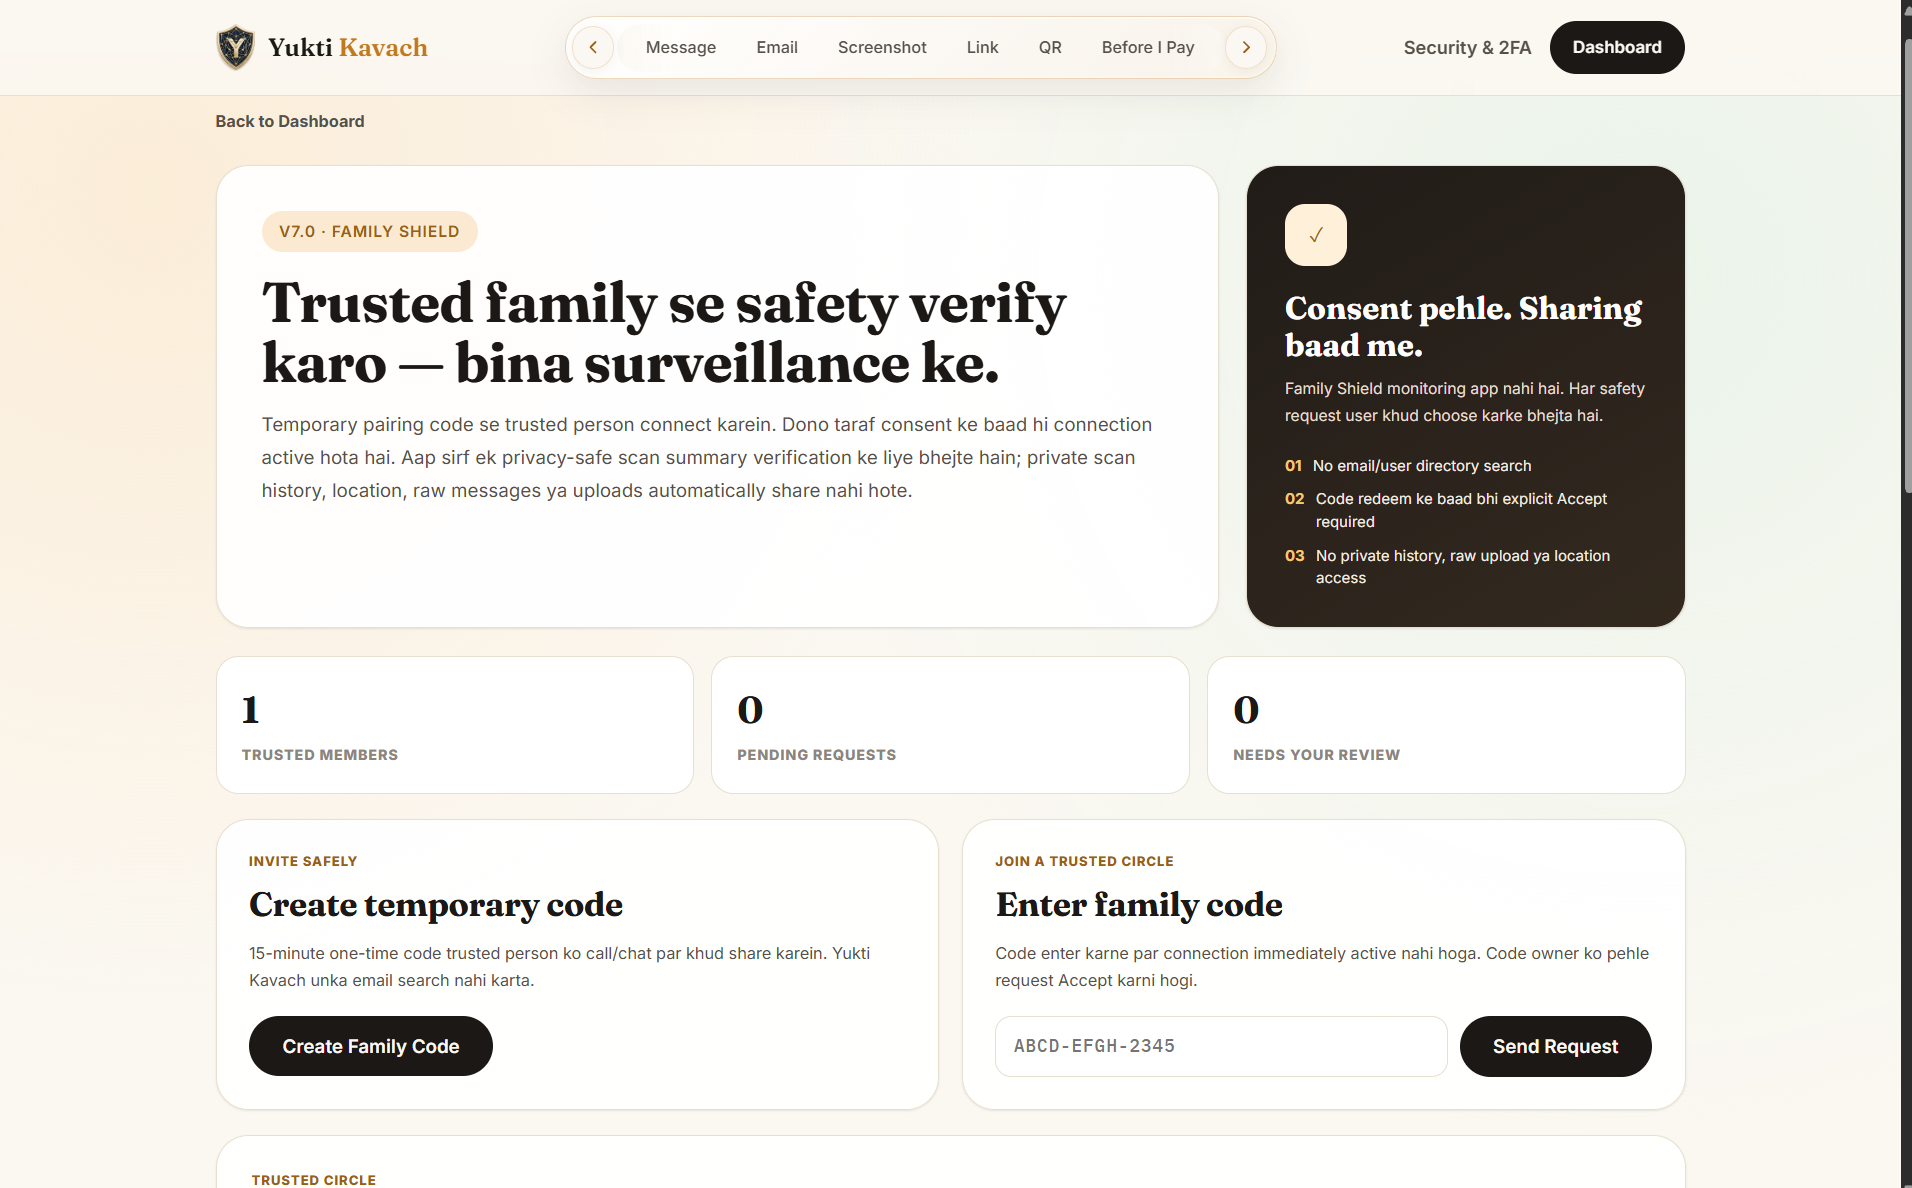Screen dimensions: 1912x1188
Task: Click the Dashboard button
Action: pyautogui.click(x=1617, y=47)
